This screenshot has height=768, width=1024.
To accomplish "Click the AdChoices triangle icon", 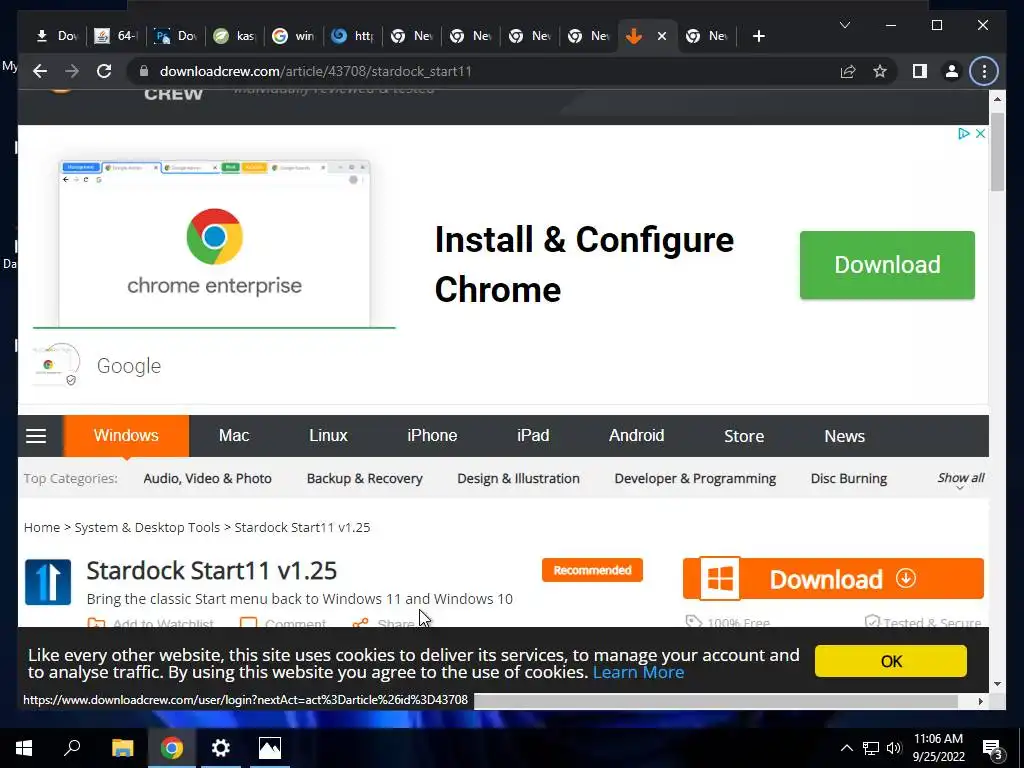I will coord(963,133).
